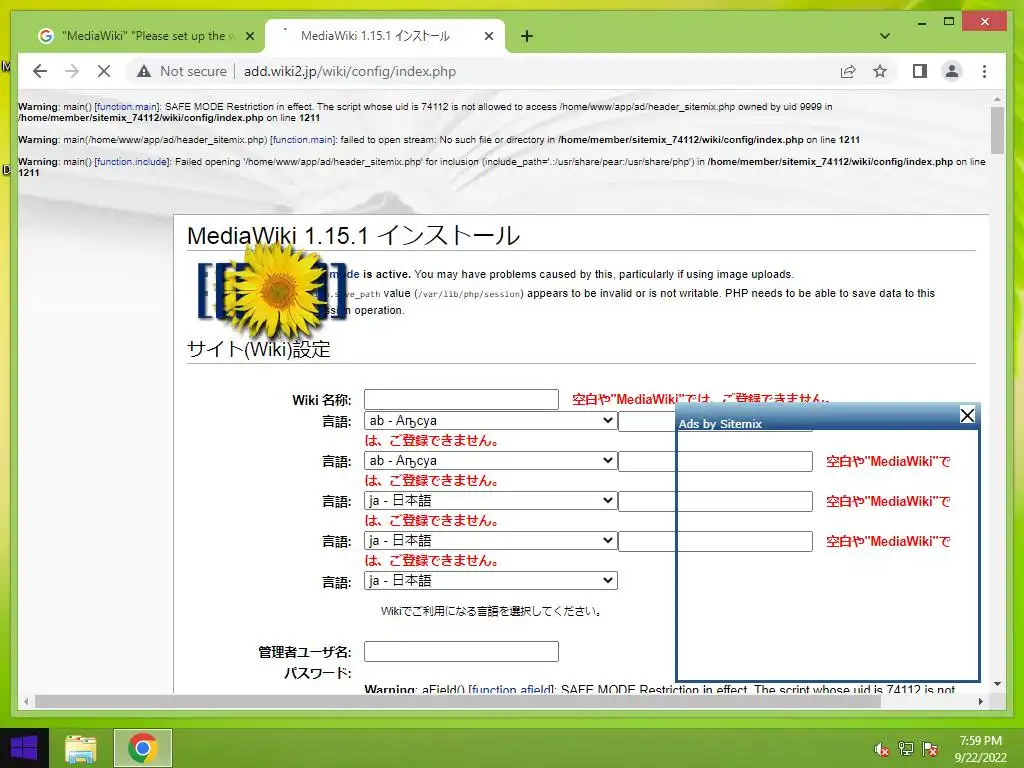Click the 'Wikiでご利用になる言語を選択してください。' hint
Viewport: 1024px width, 768px height.
[491, 611]
